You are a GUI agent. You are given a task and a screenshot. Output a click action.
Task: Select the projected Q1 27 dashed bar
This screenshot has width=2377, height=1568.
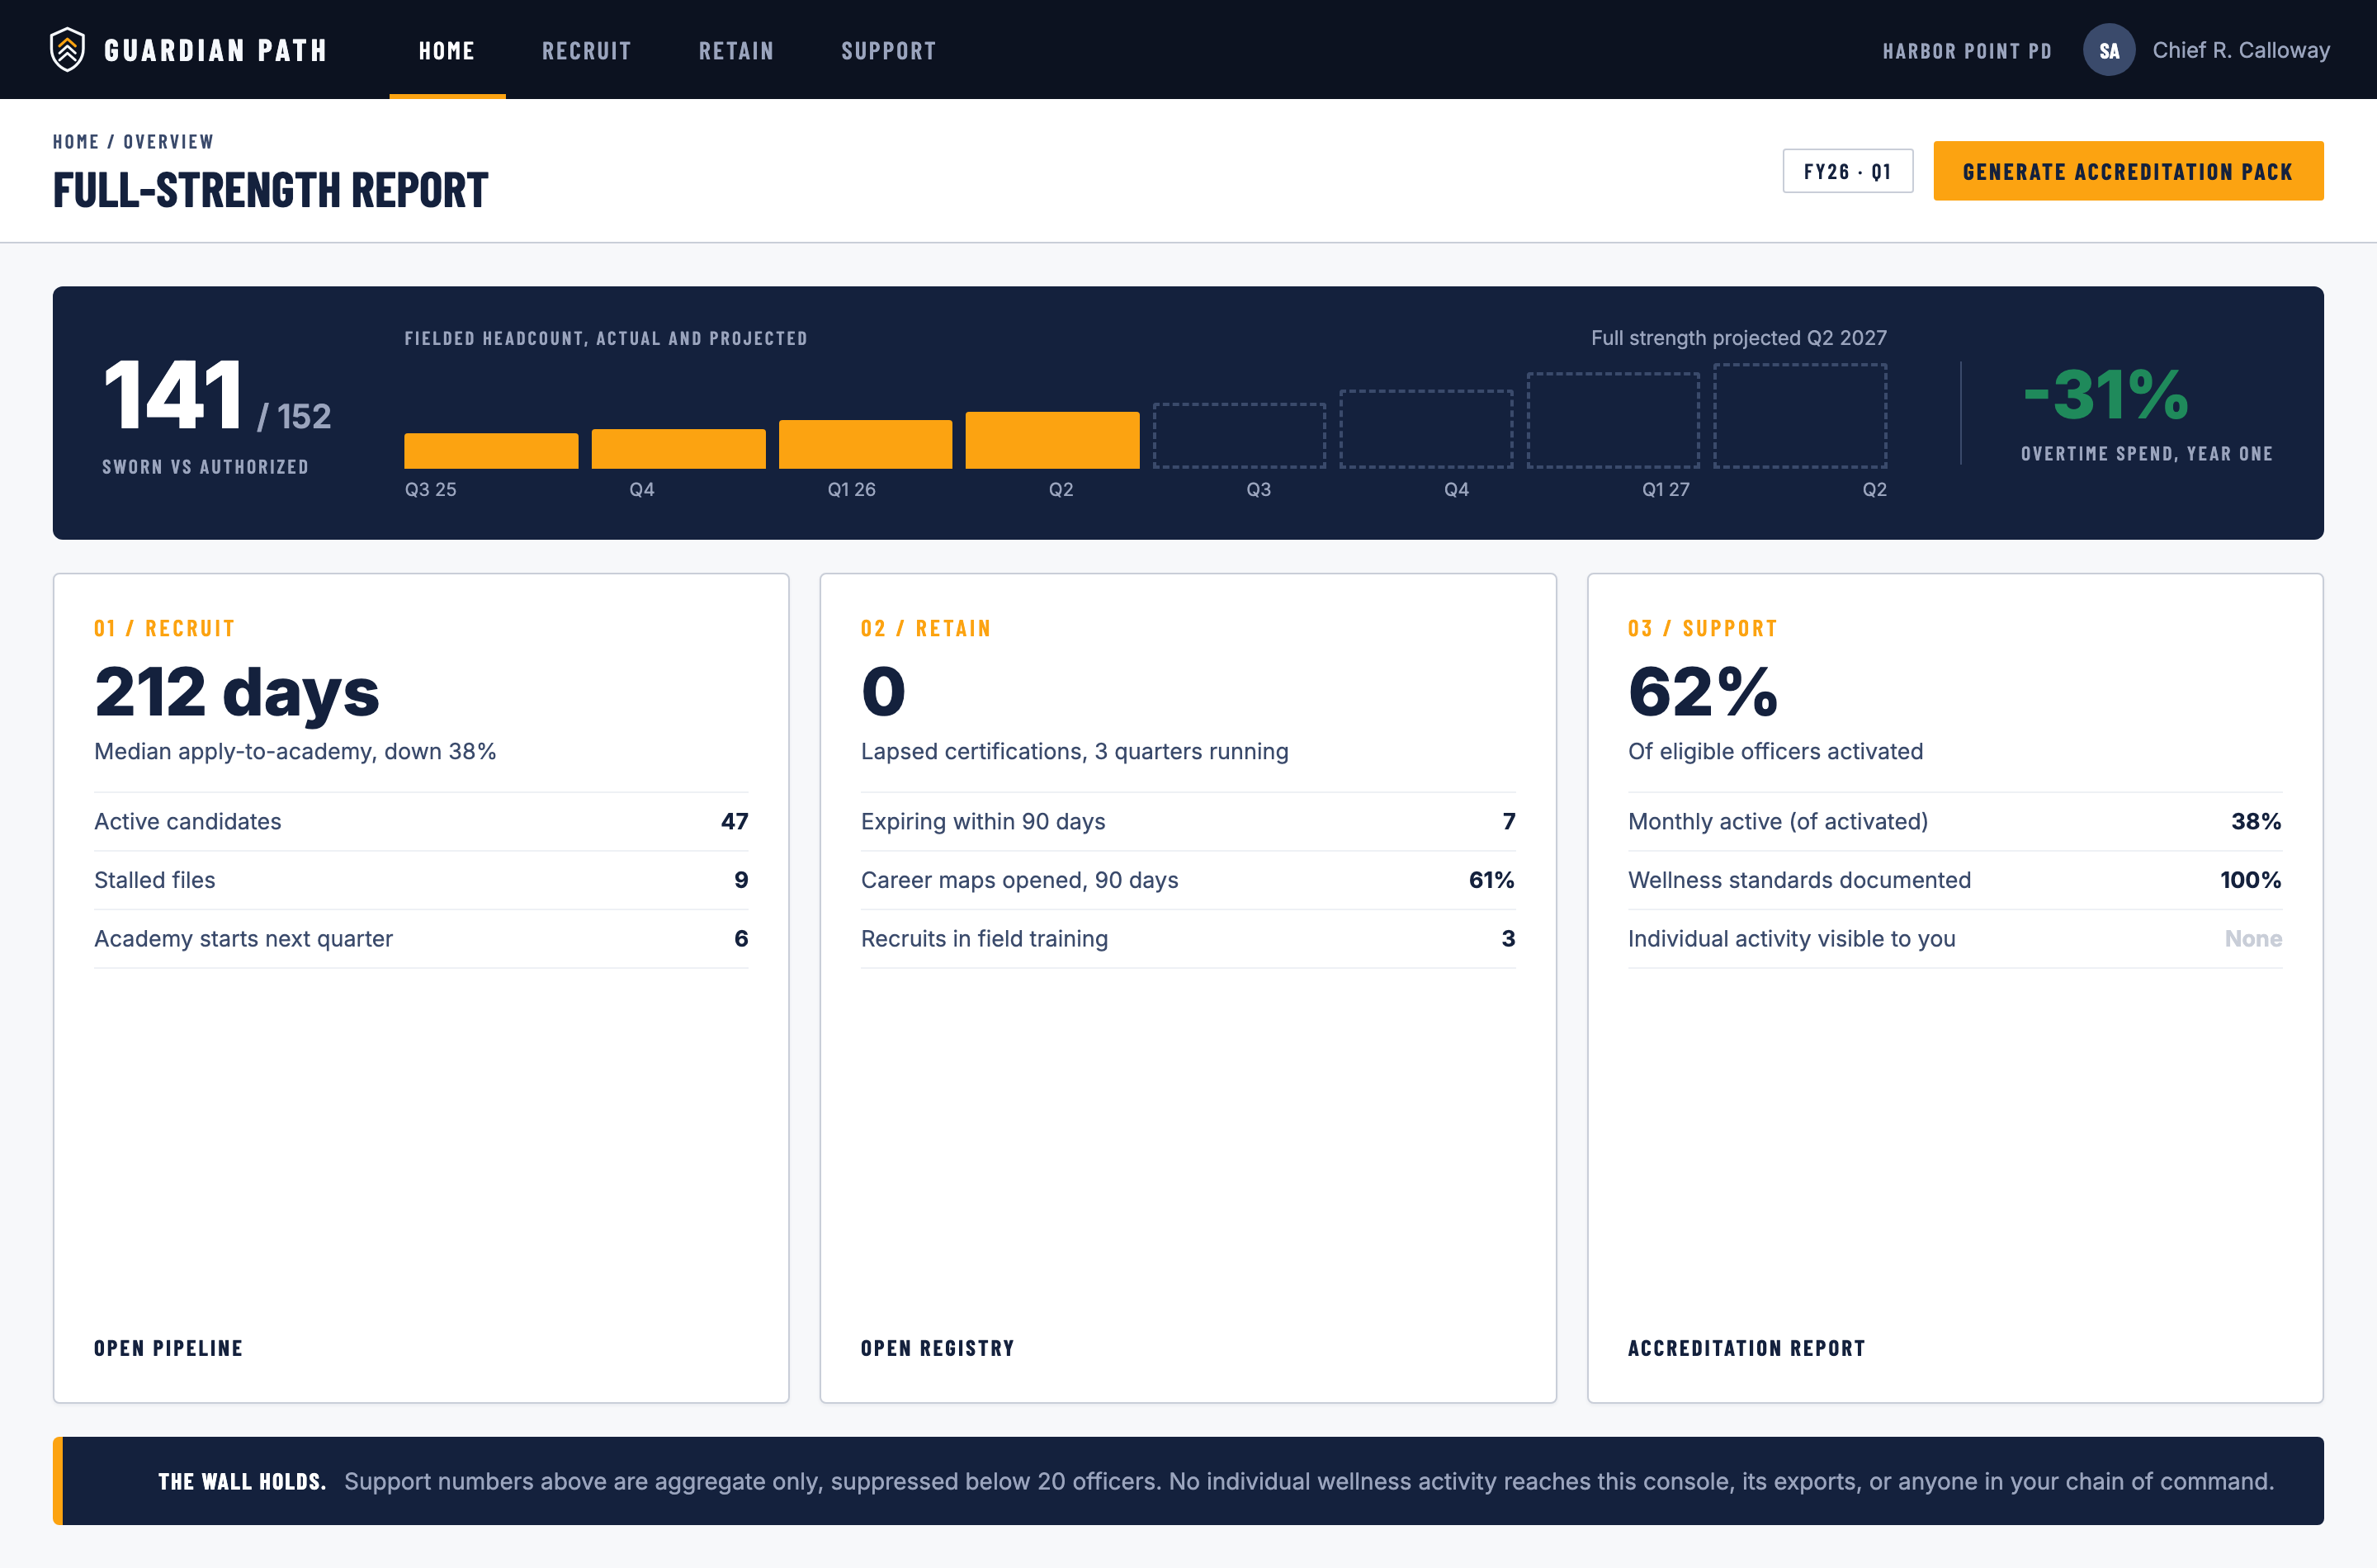(x=1612, y=420)
